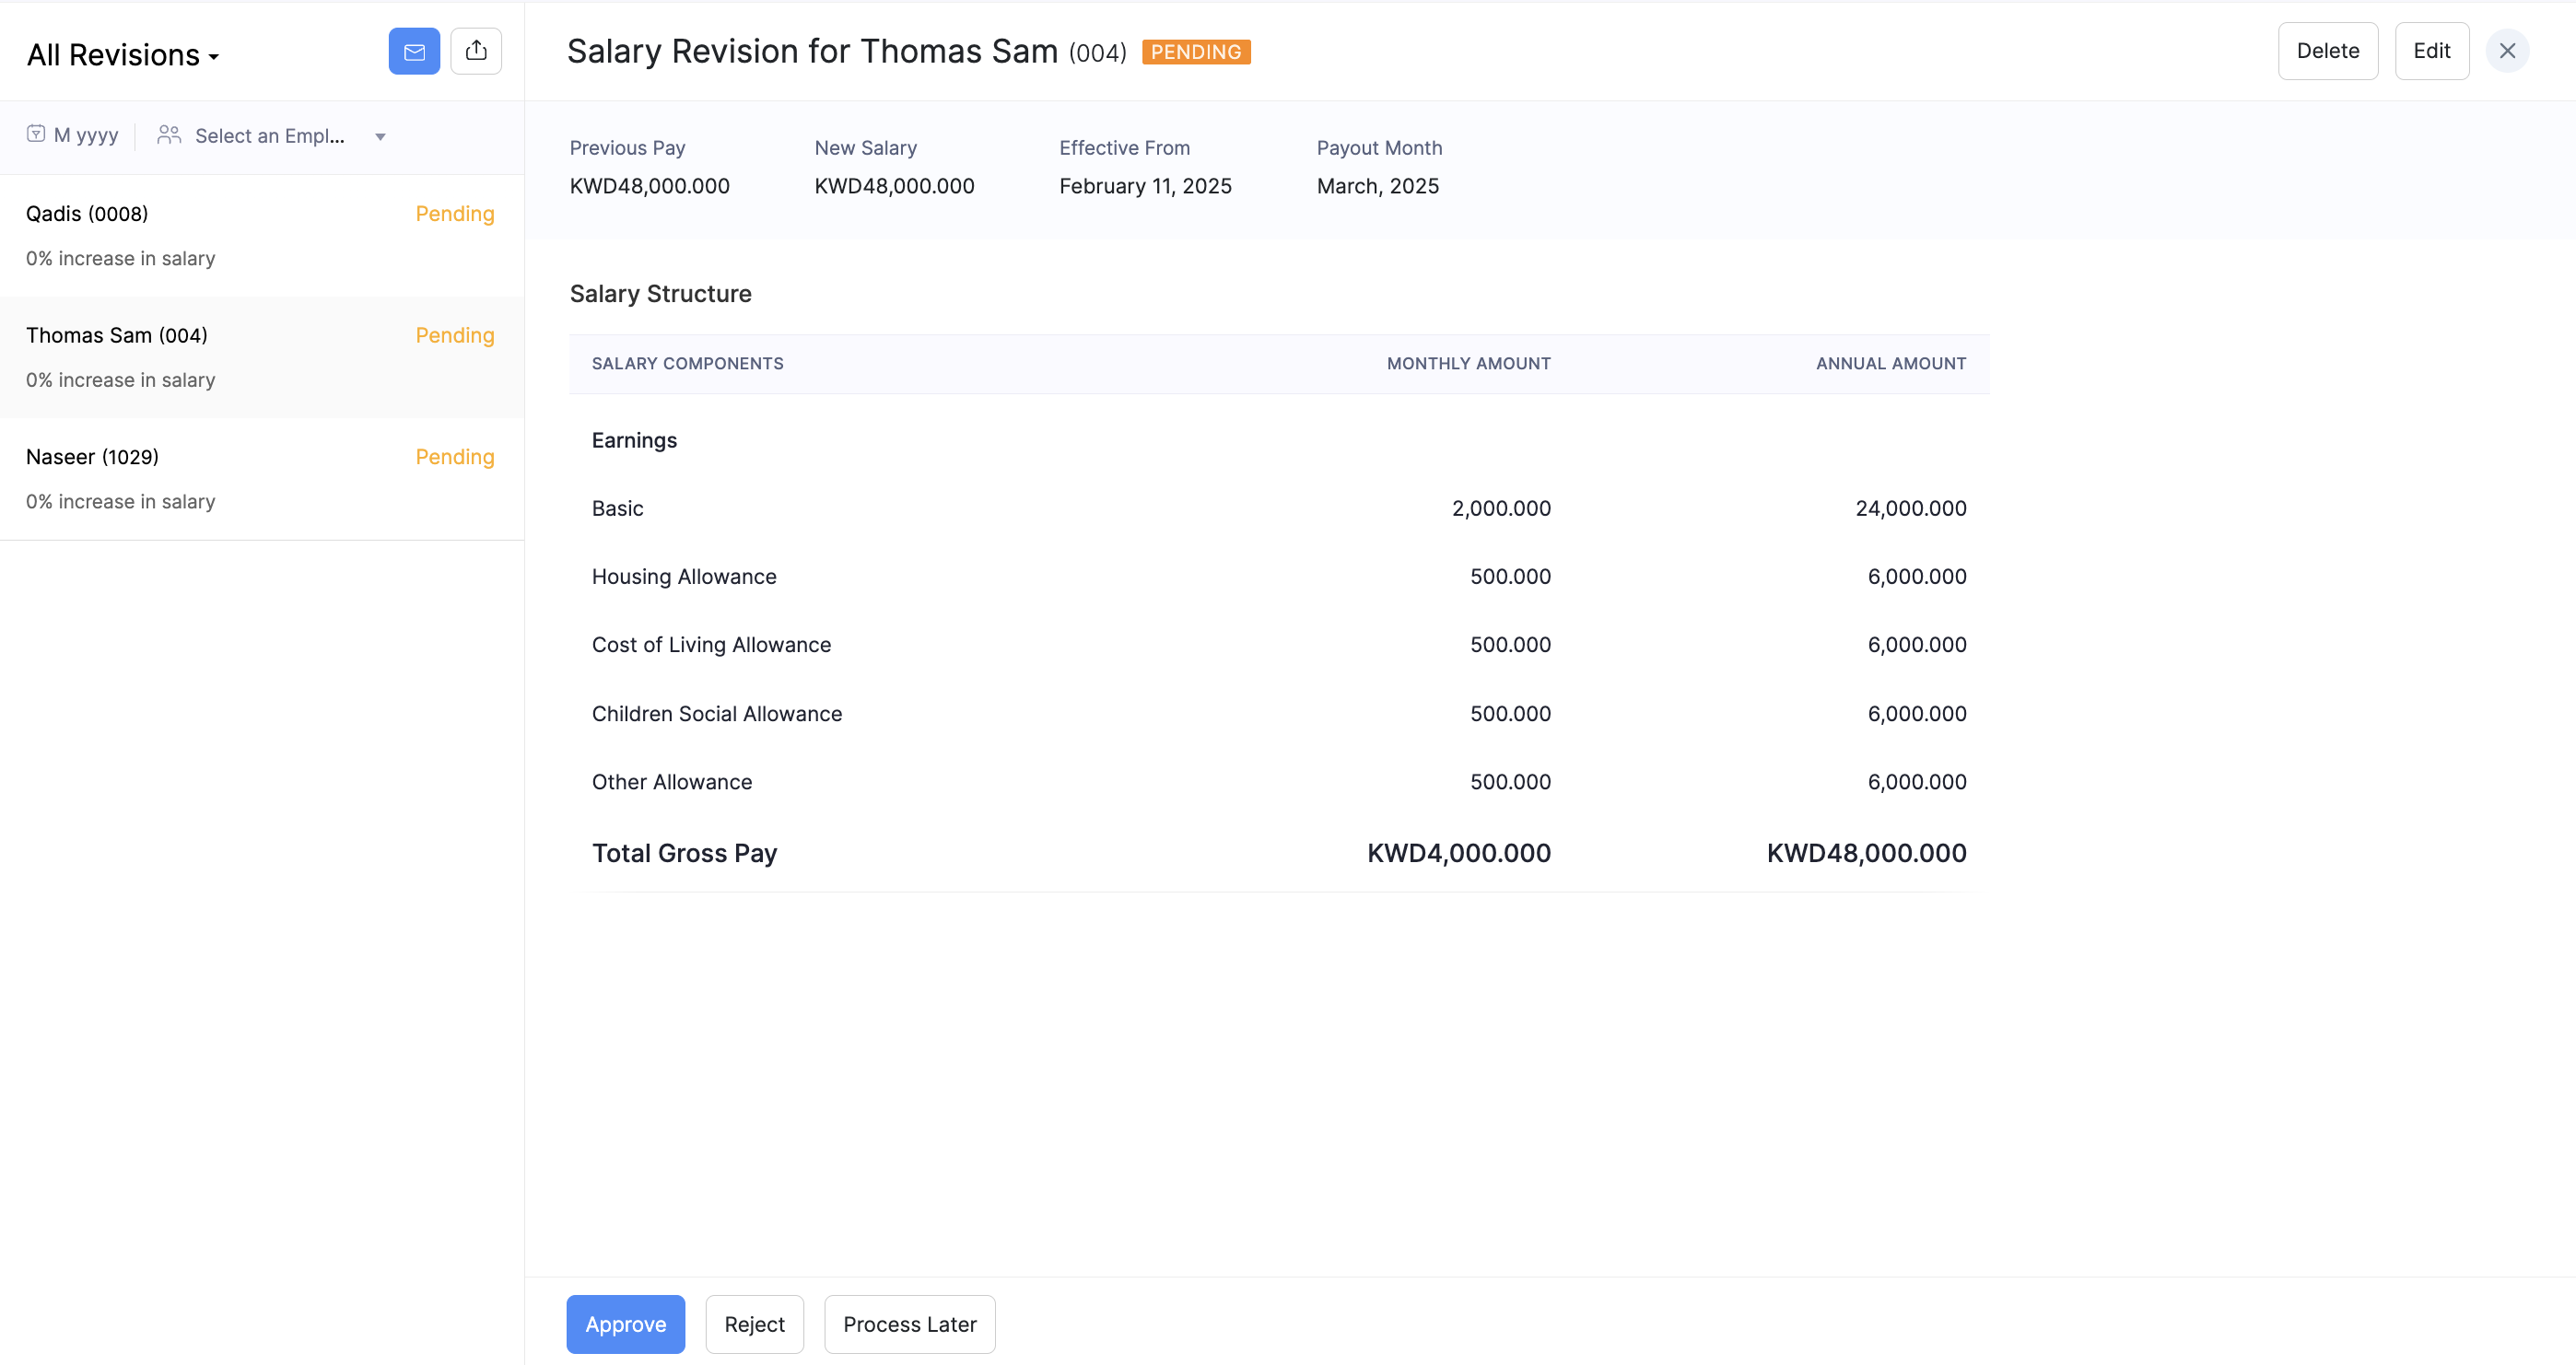The width and height of the screenshot is (2576, 1365).
Task: Expand the Select an Employee dropdown arrow
Action: (380, 137)
